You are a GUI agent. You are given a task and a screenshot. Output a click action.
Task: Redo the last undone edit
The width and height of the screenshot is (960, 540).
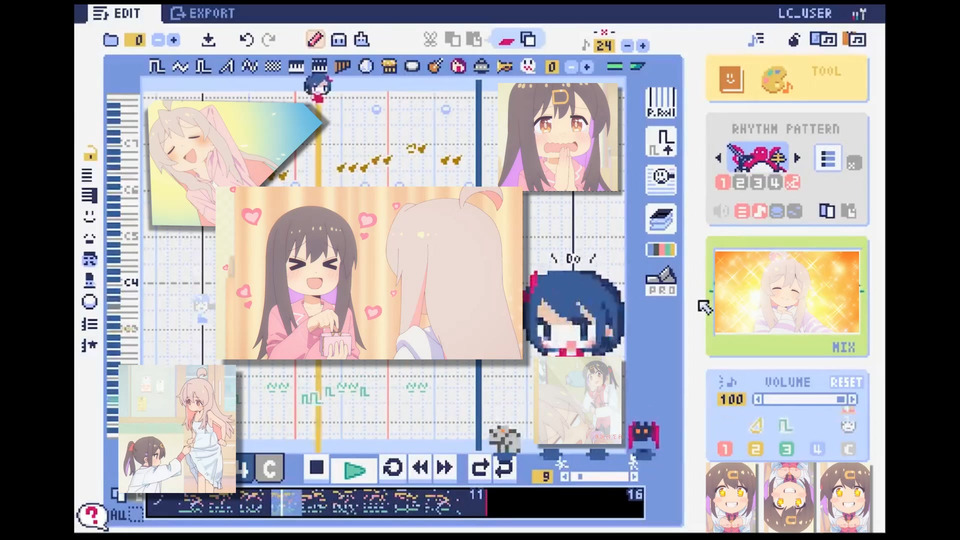click(x=269, y=40)
